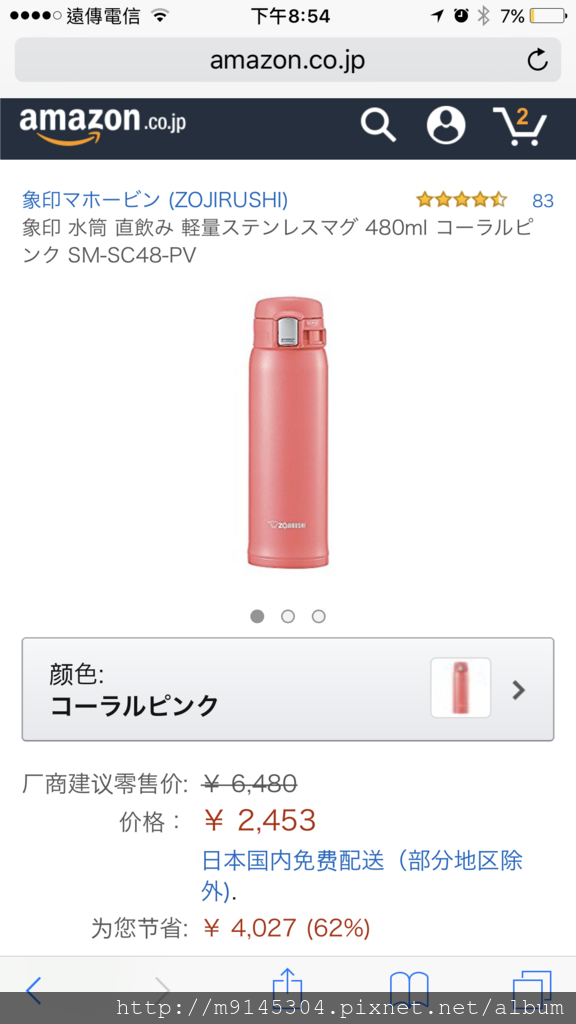
Task: Go back with Safari back arrow
Action: point(33,989)
